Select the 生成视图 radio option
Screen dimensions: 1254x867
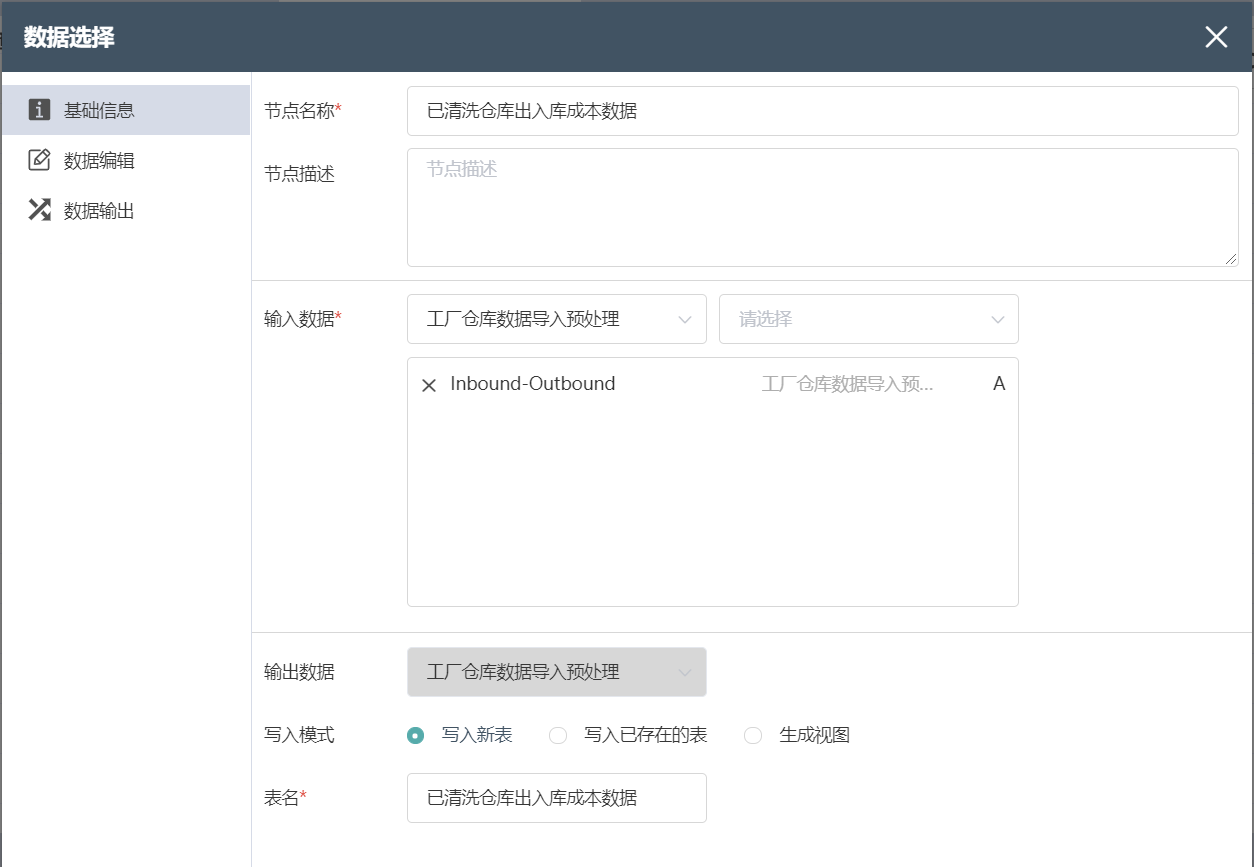pos(753,736)
